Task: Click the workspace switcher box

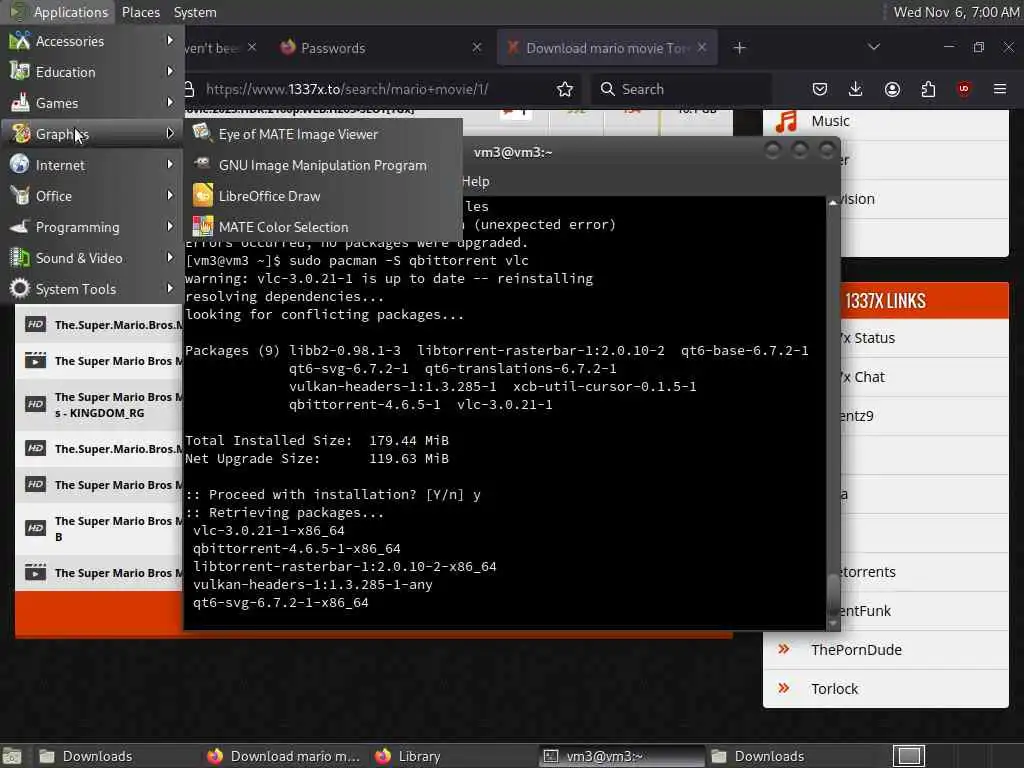Action: 908,756
